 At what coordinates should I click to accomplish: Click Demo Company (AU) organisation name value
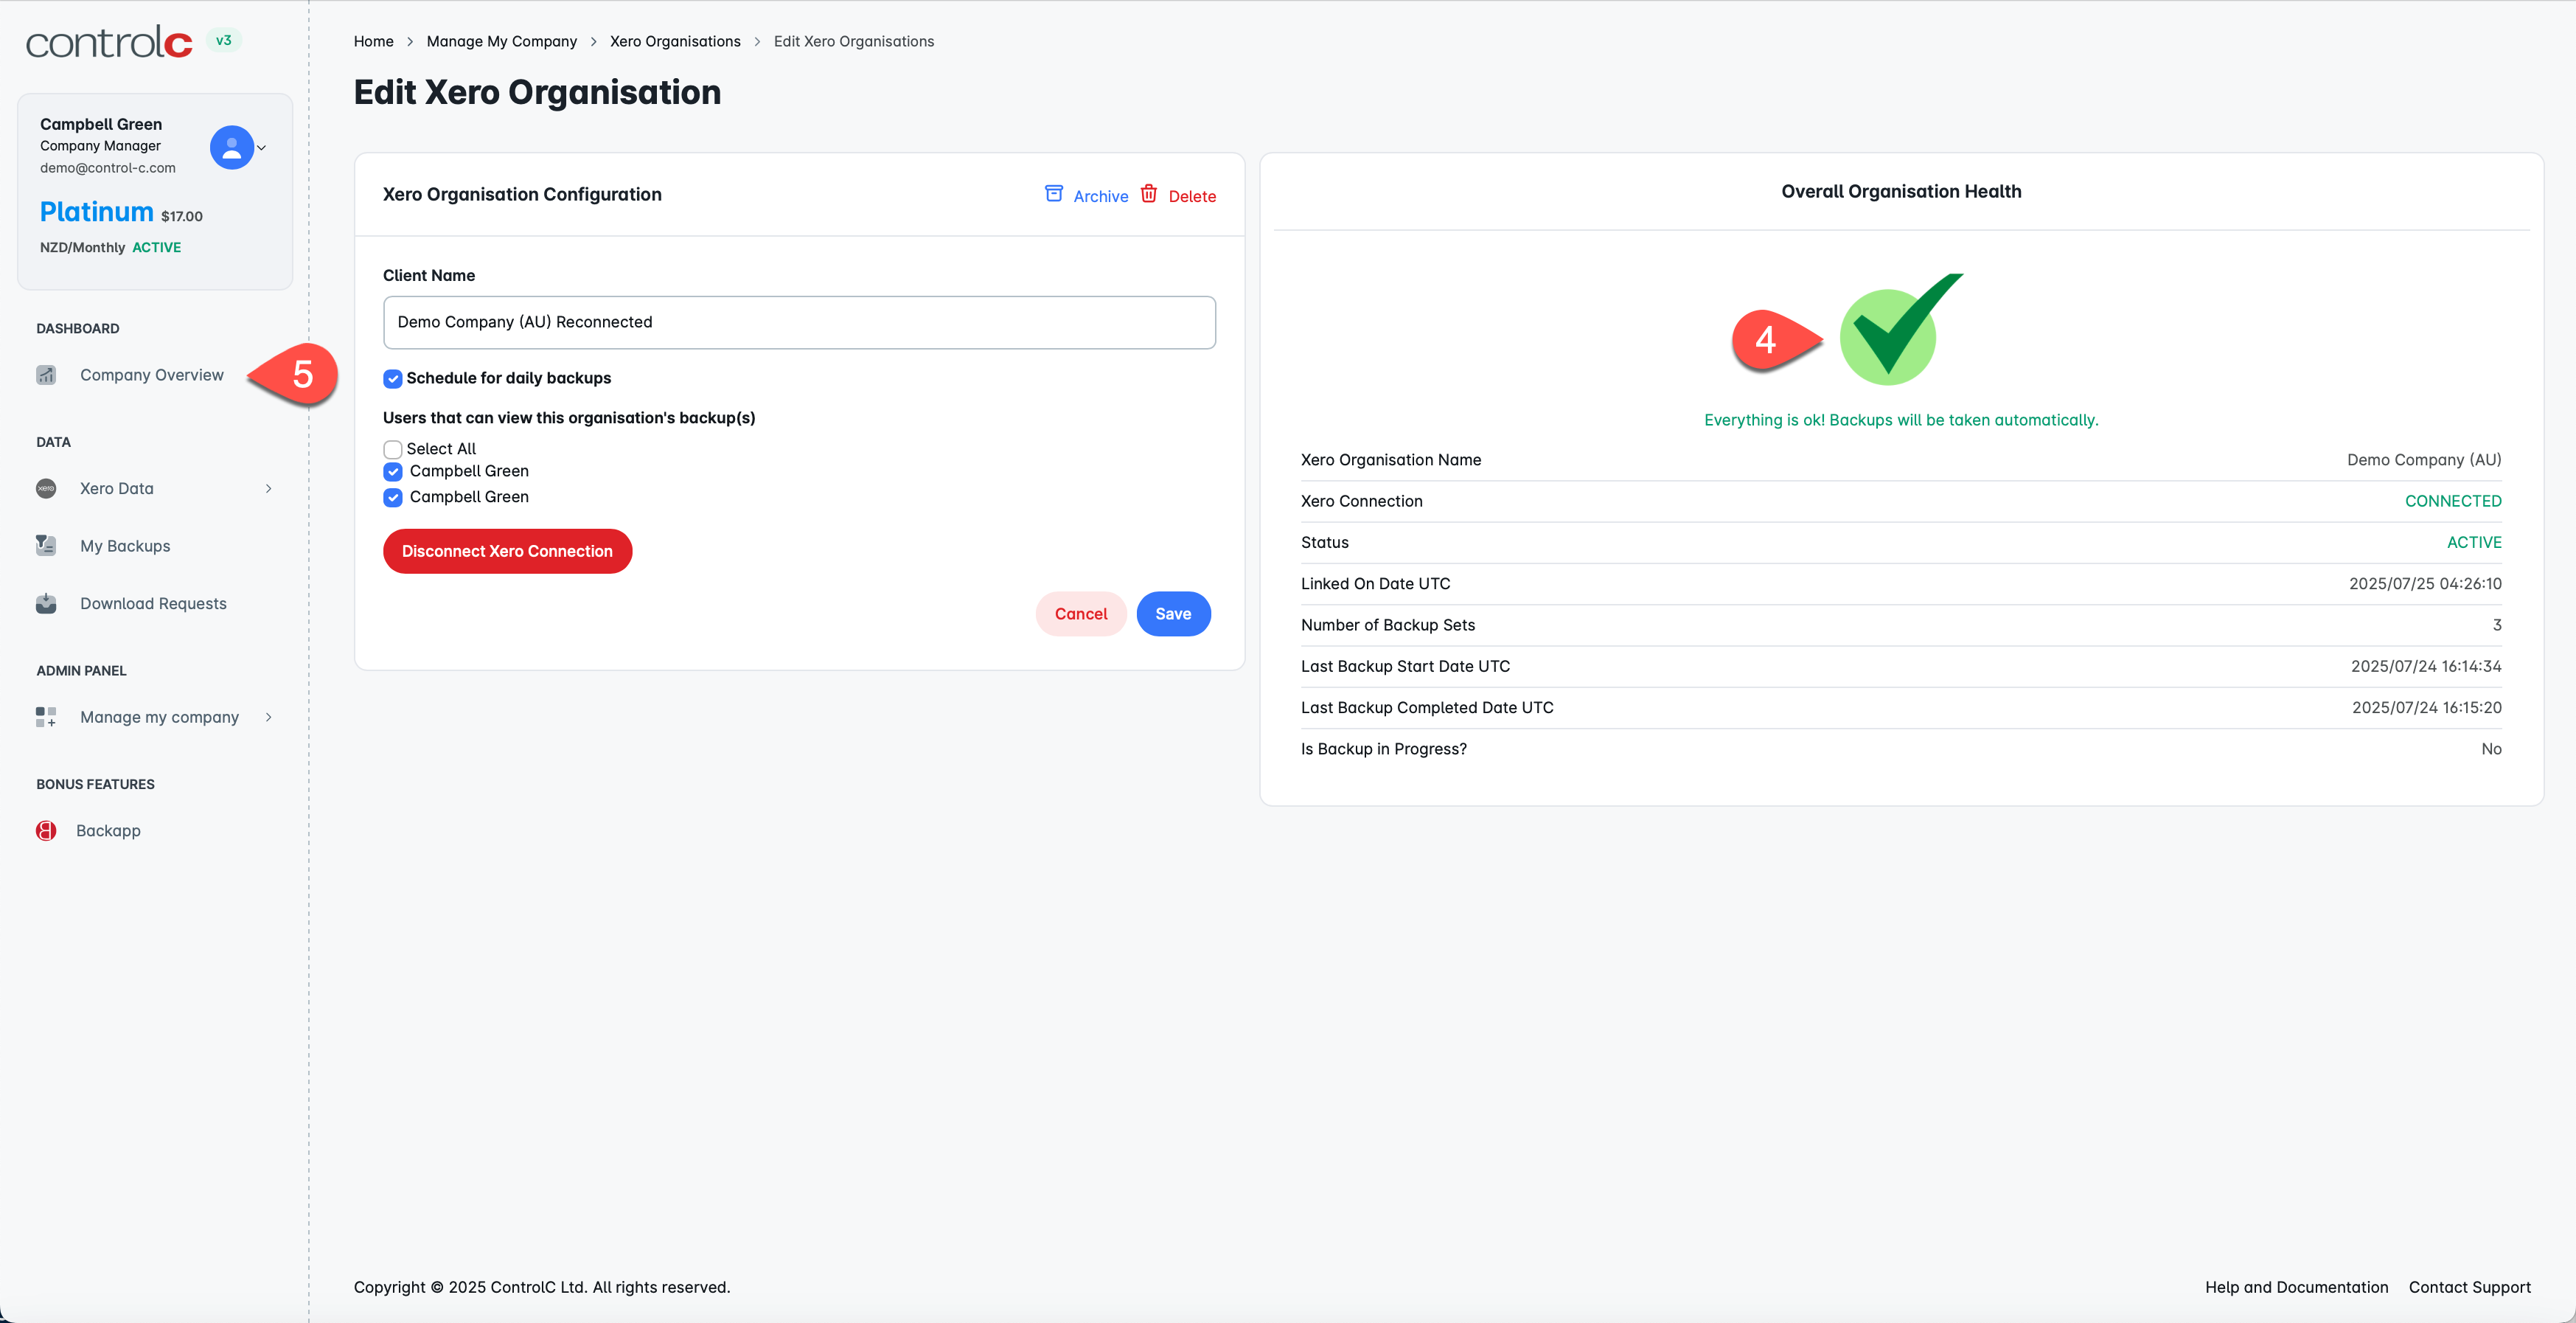pos(2424,460)
